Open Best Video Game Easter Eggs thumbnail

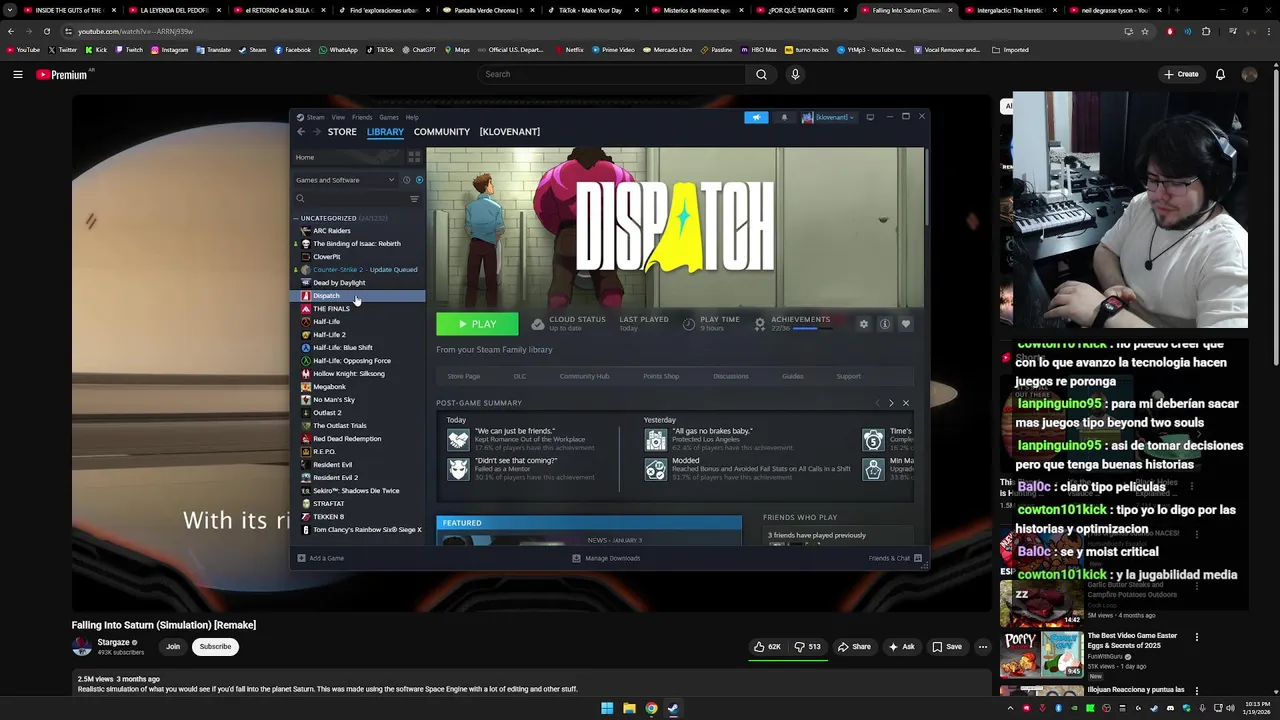tap(1041, 654)
